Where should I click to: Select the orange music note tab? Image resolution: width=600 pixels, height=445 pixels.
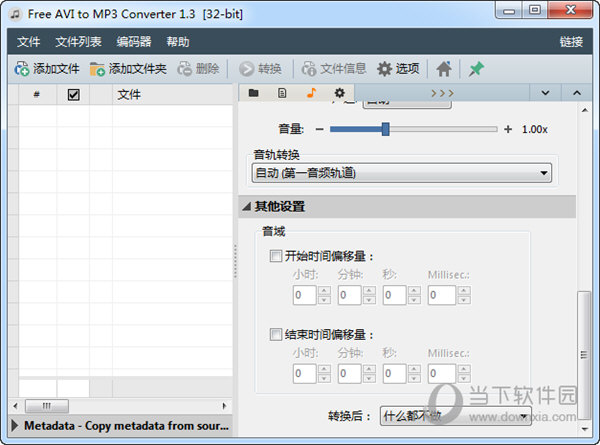[x=311, y=93]
